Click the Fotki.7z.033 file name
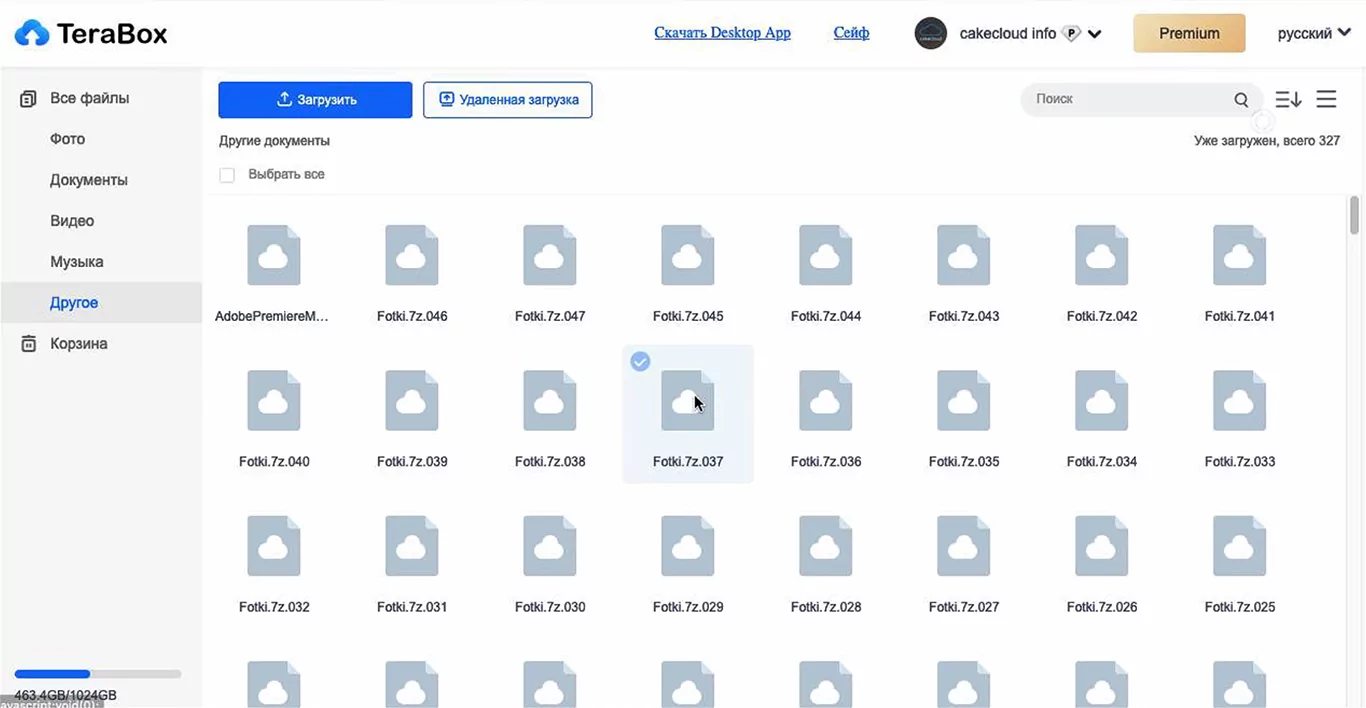 coord(1240,462)
